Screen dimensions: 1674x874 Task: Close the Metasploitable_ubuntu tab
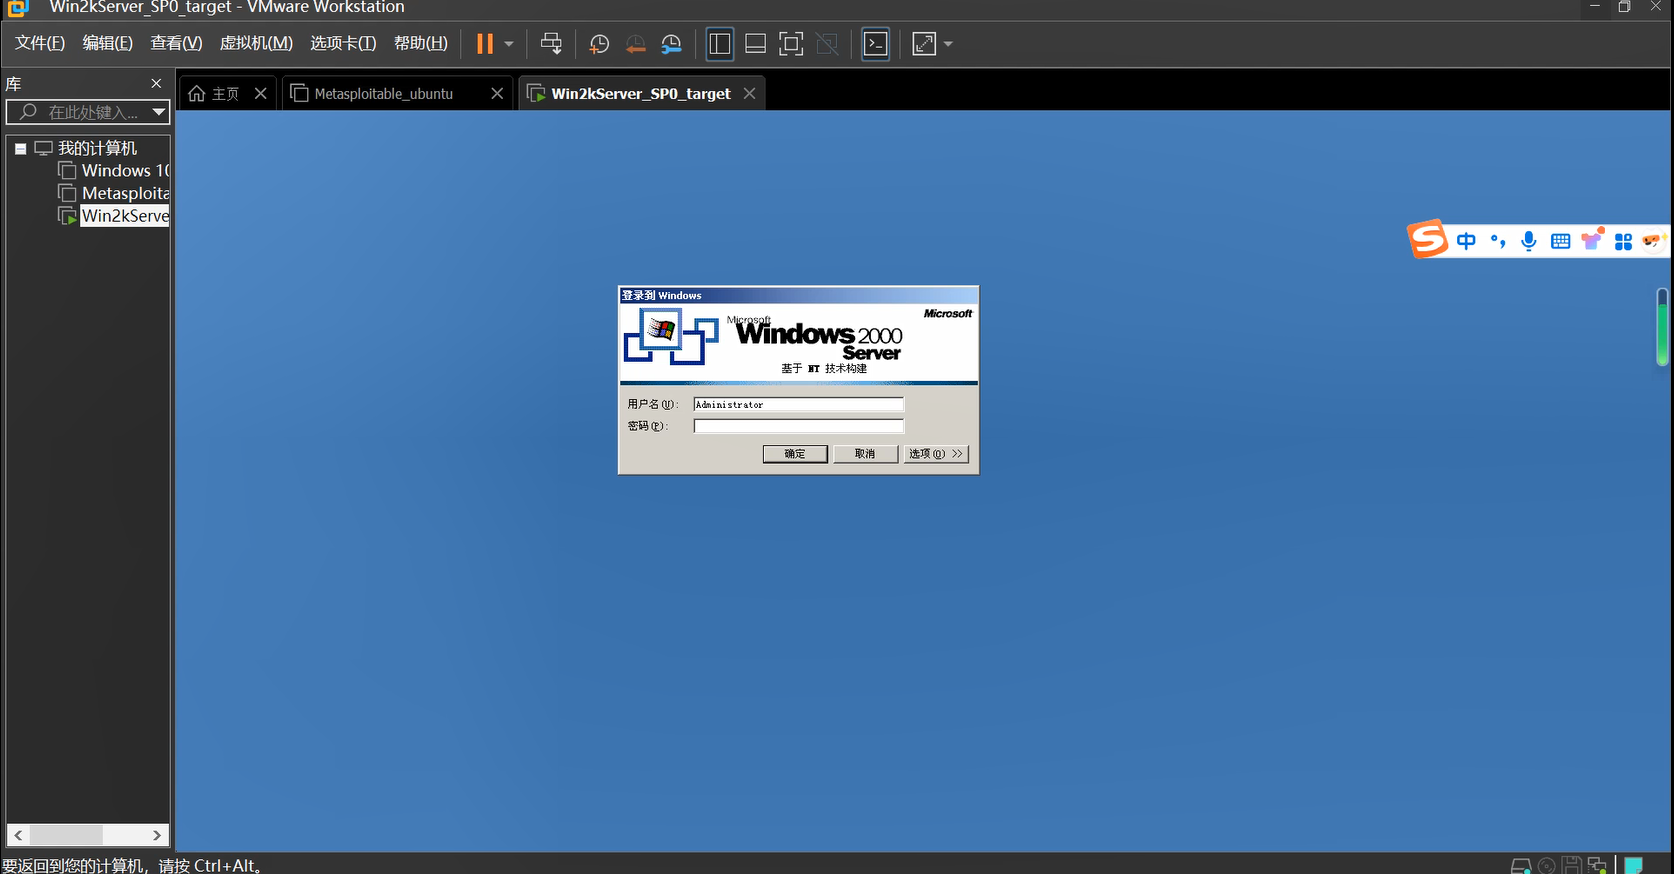(497, 93)
